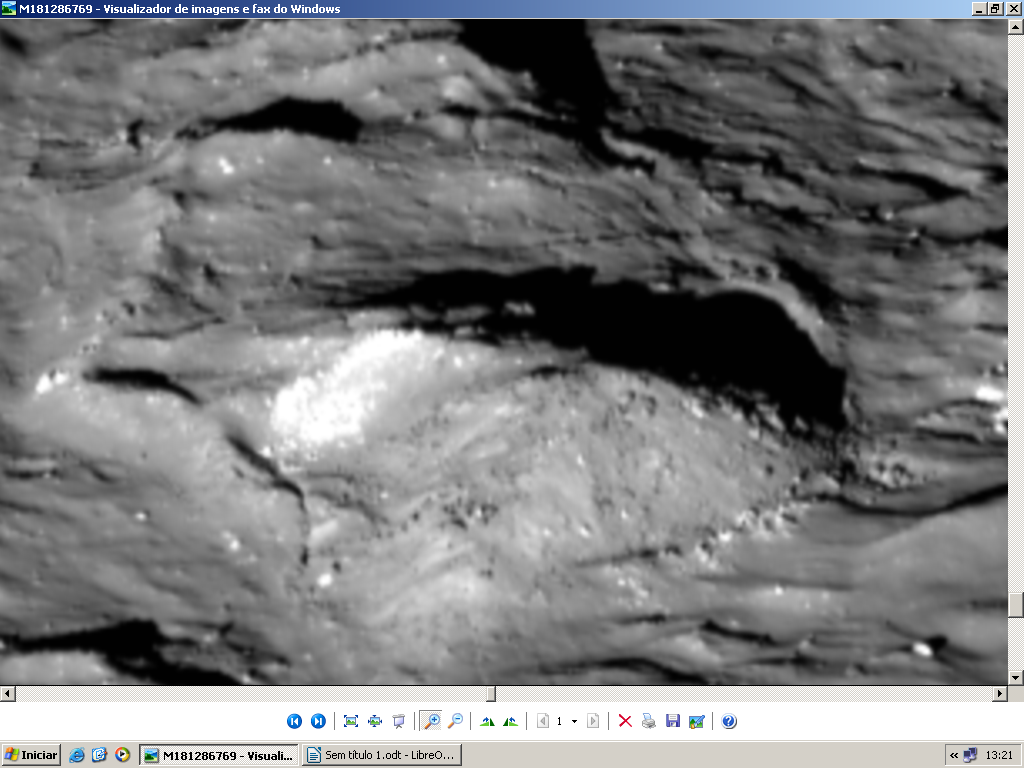Select the Zoom Out magnifier tool
Screen dimensions: 1024x768
click(455, 721)
